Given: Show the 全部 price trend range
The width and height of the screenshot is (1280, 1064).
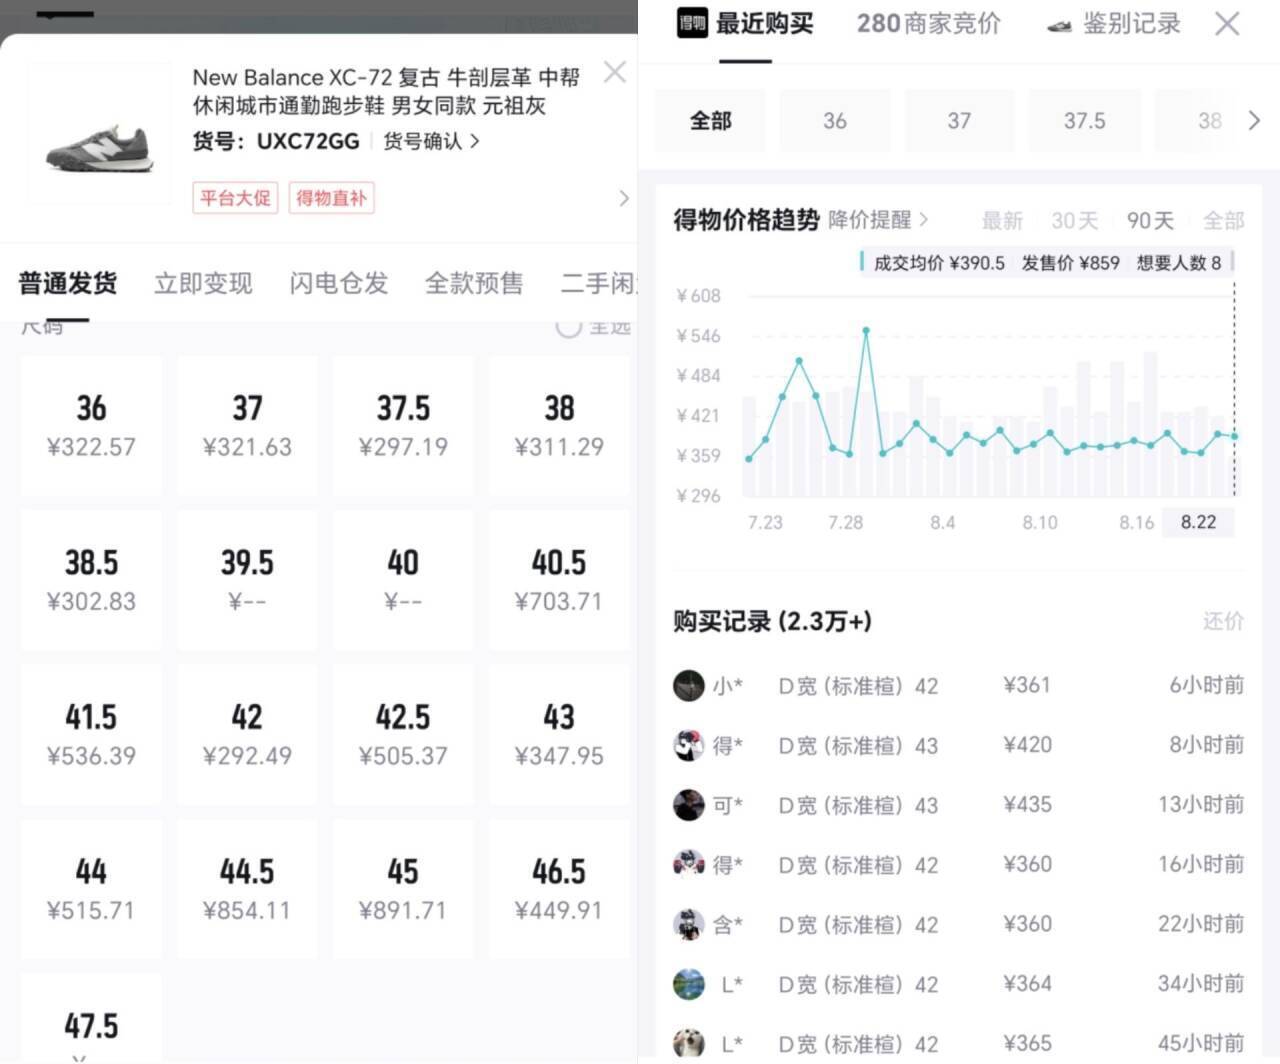Looking at the screenshot, I should tap(1223, 220).
